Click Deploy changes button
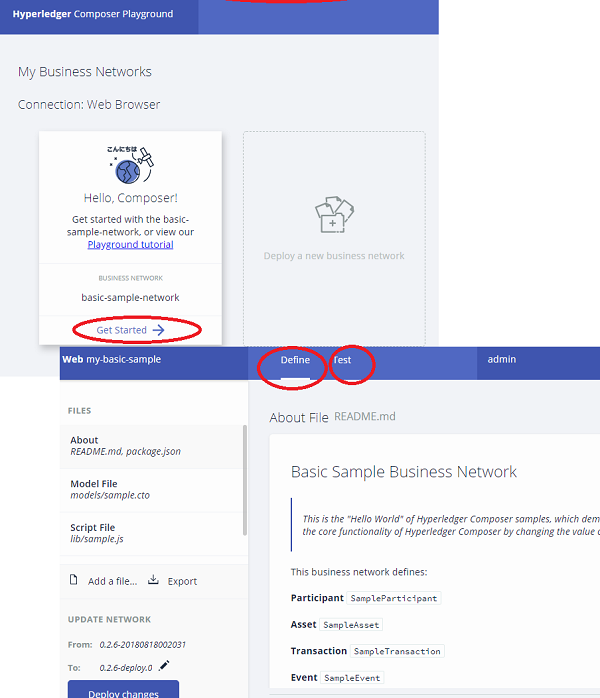 (123, 689)
